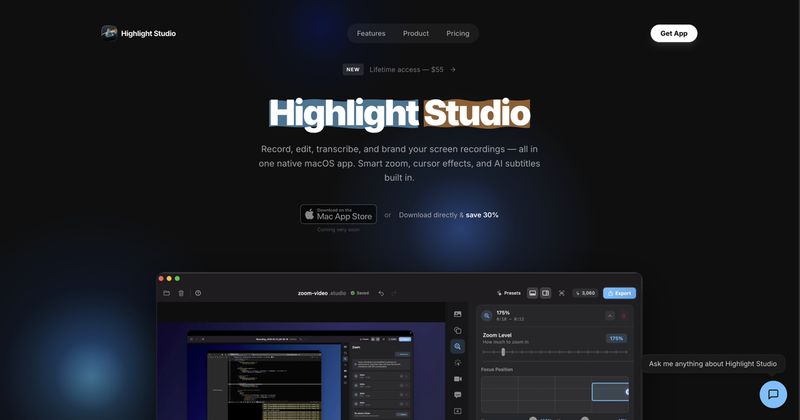Click the redo arrow icon
The image size is (800, 420).
pyautogui.click(x=394, y=293)
